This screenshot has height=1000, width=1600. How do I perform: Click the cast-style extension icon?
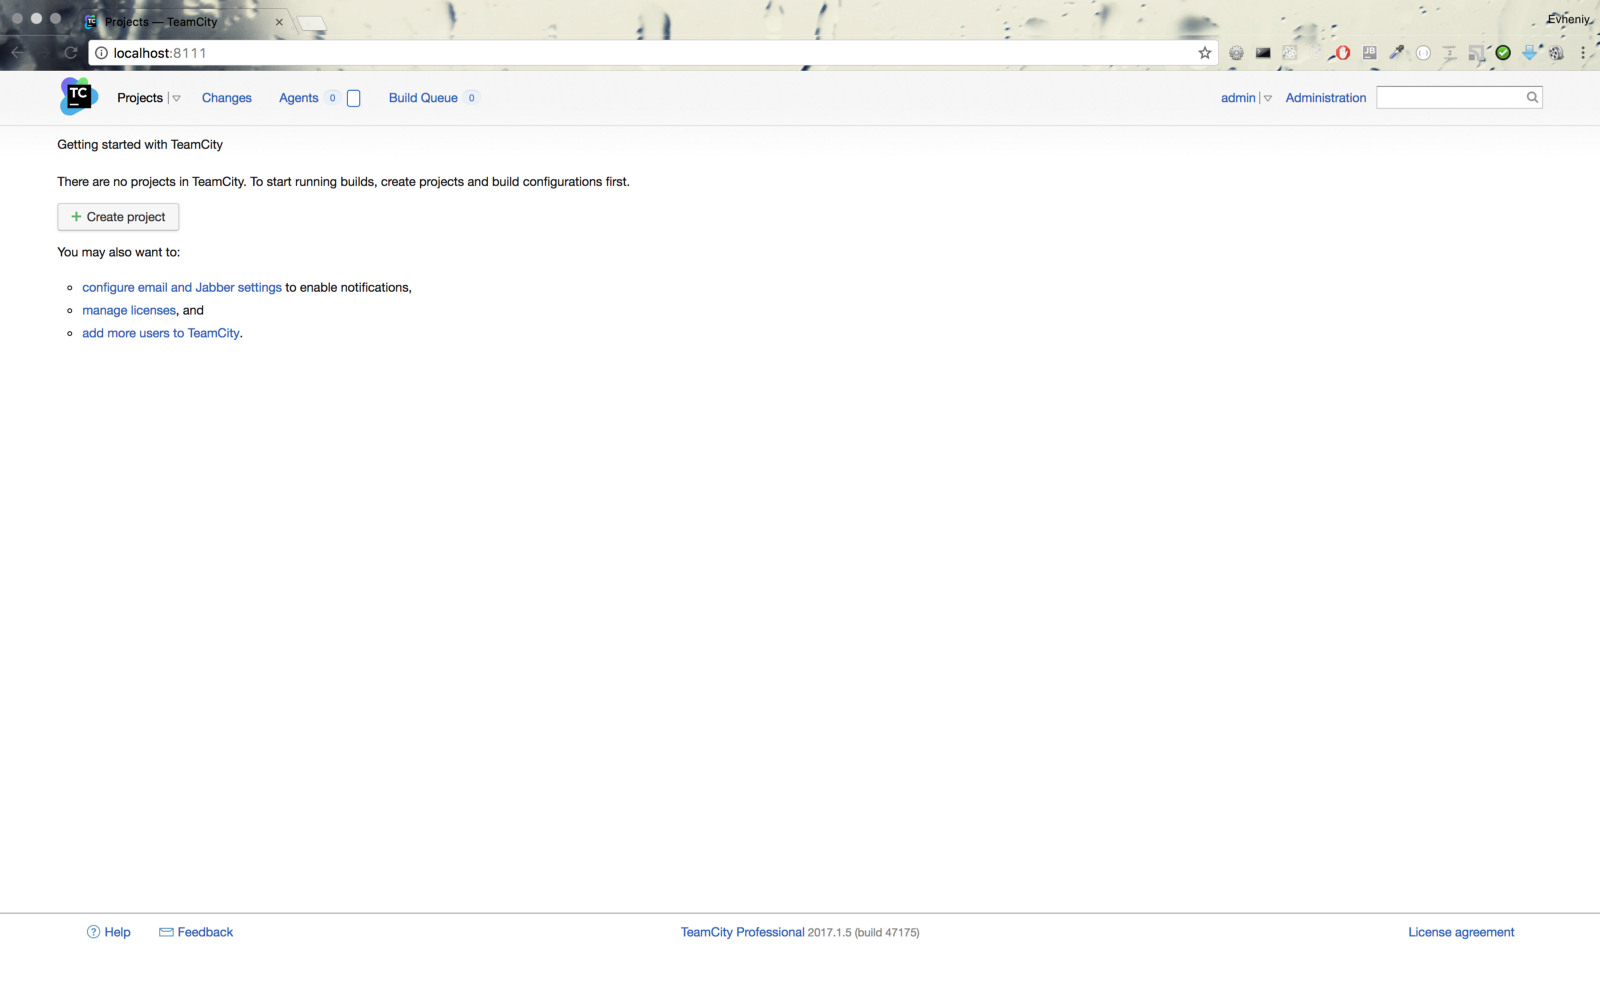coord(1476,53)
